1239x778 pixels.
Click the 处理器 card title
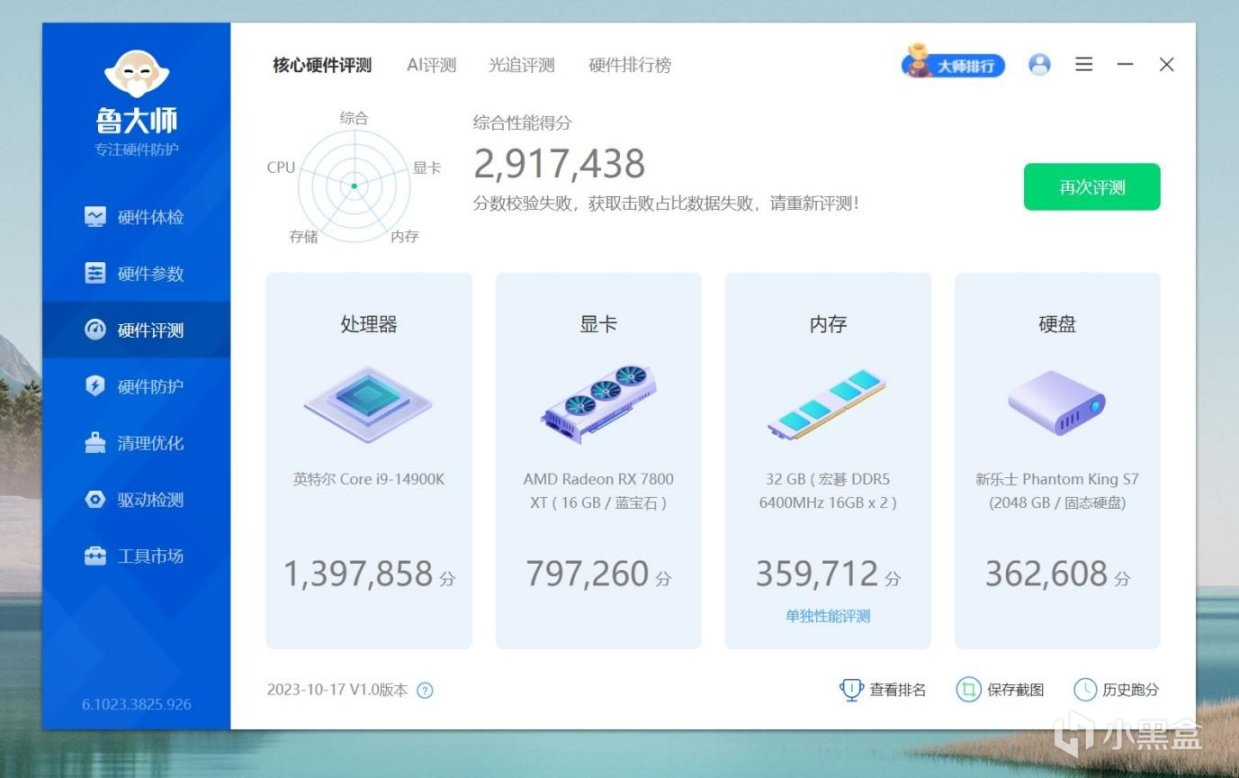coord(368,324)
